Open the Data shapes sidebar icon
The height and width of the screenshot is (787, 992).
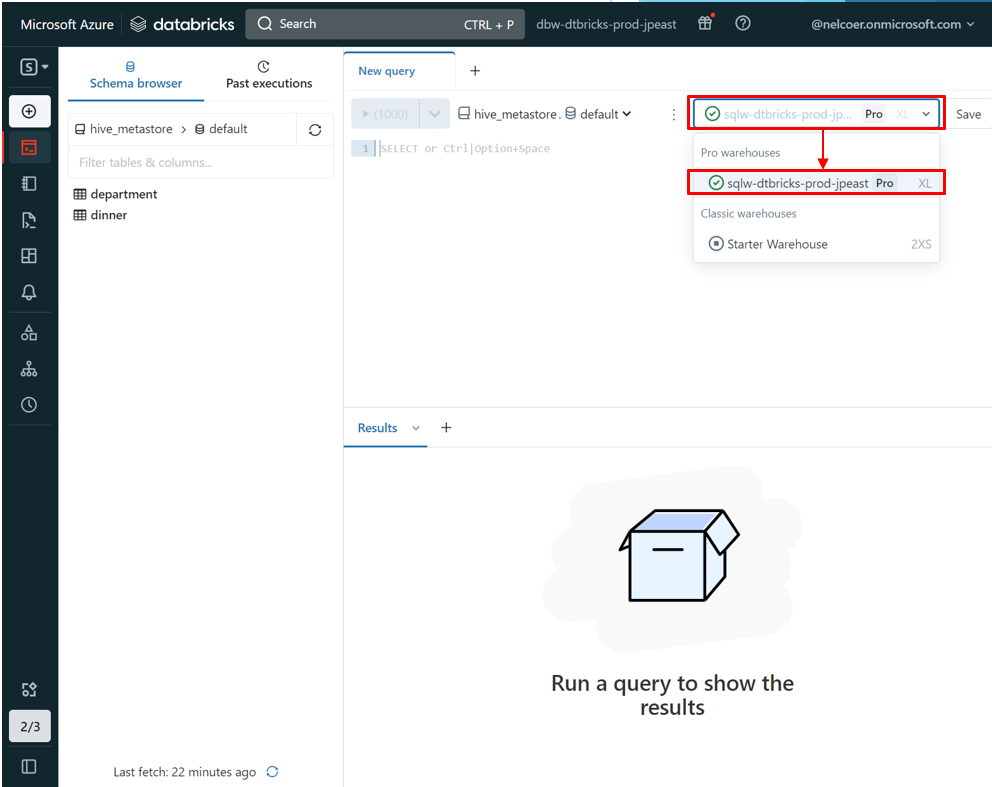pos(29,333)
